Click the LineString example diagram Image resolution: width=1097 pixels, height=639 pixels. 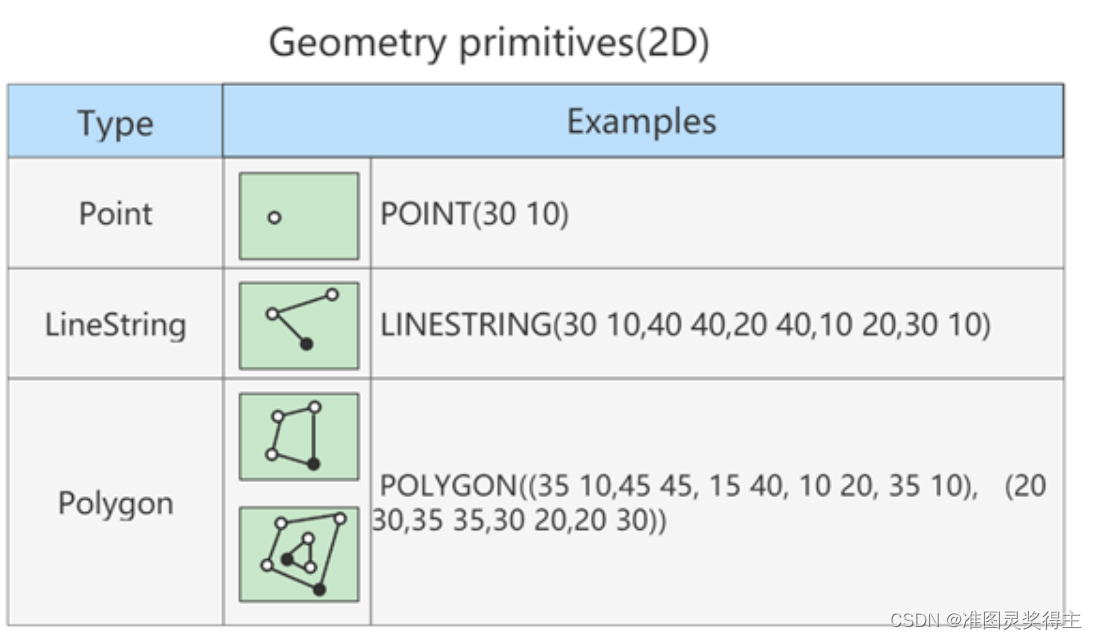click(x=299, y=325)
